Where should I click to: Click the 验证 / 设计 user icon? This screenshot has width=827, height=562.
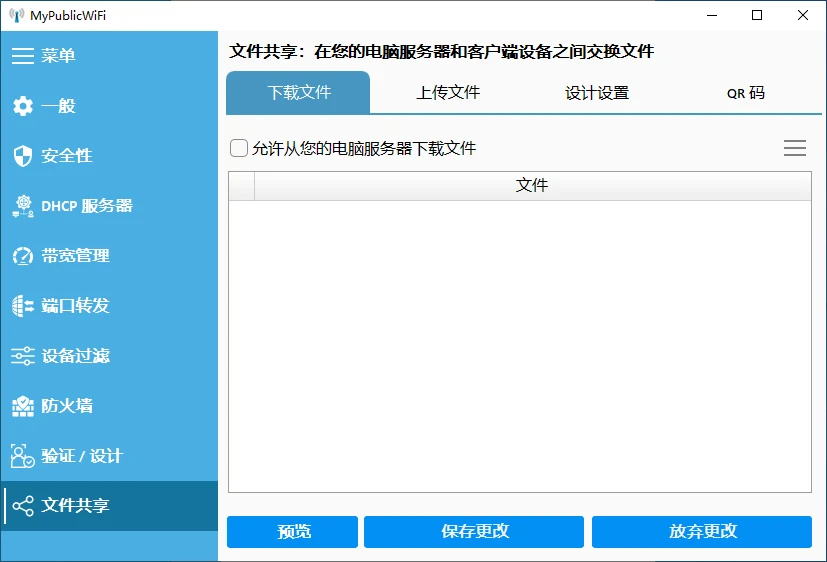(22, 456)
